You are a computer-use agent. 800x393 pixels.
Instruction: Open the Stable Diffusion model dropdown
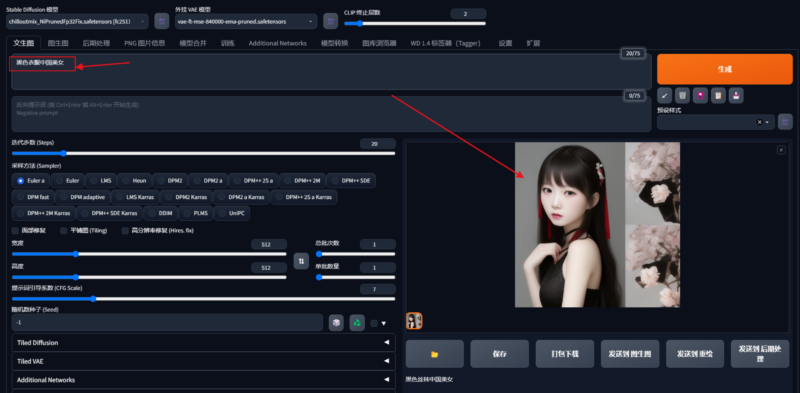[x=78, y=21]
